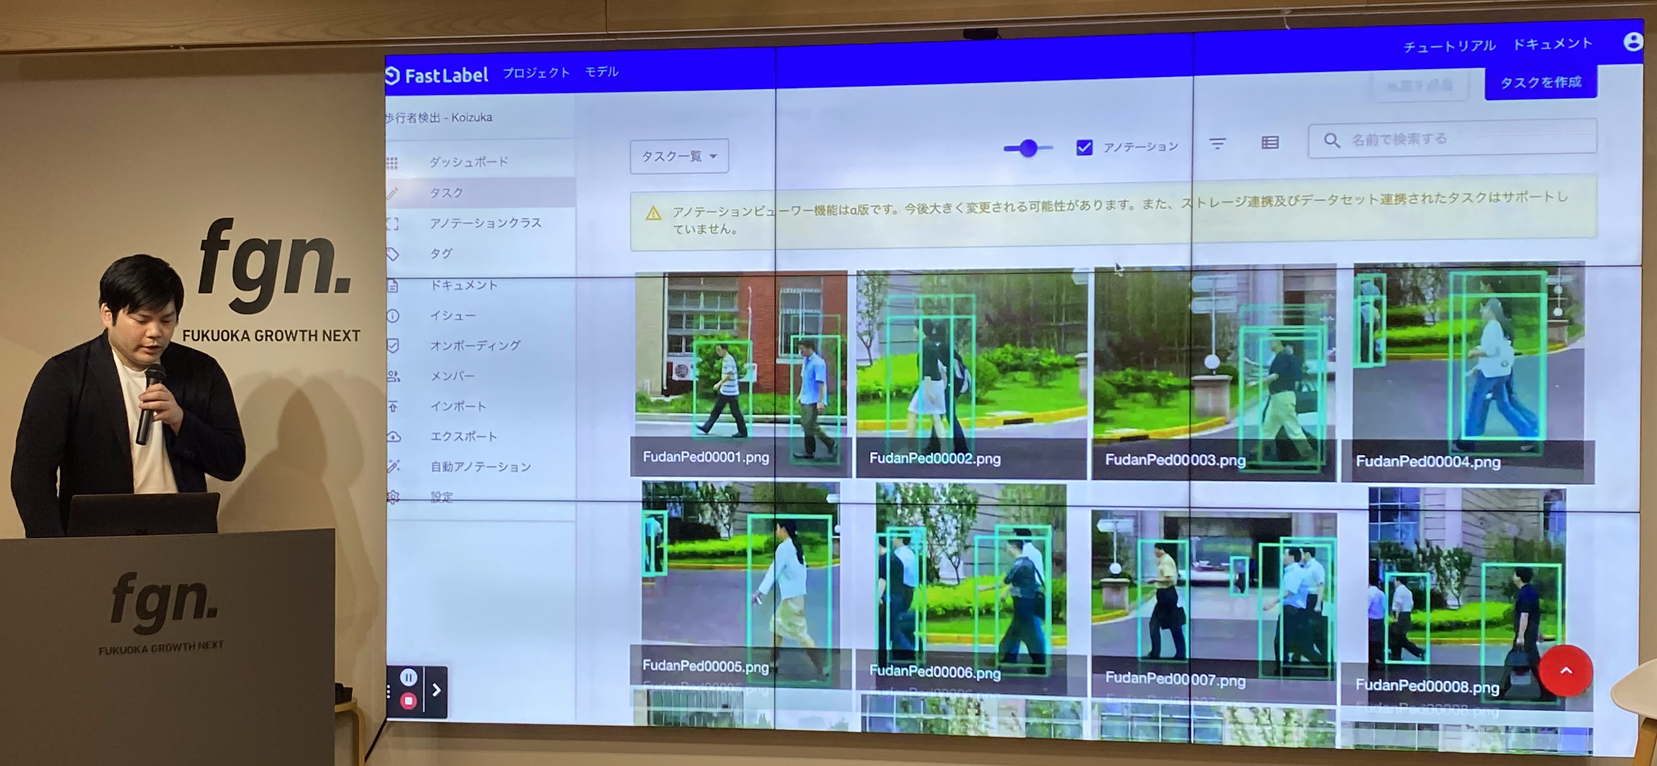Open the タスク一覧 dropdown
Image resolution: width=1657 pixels, height=766 pixels.
[x=679, y=156]
